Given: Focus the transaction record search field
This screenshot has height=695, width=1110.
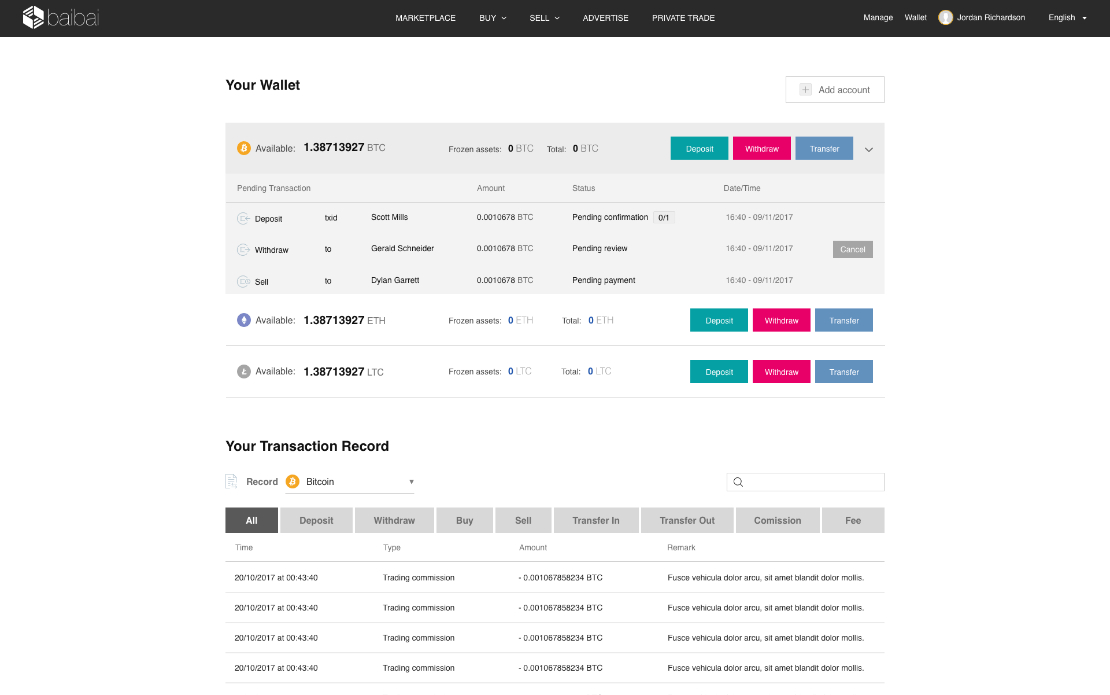Looking at the screenshot, I should [806, 482].
